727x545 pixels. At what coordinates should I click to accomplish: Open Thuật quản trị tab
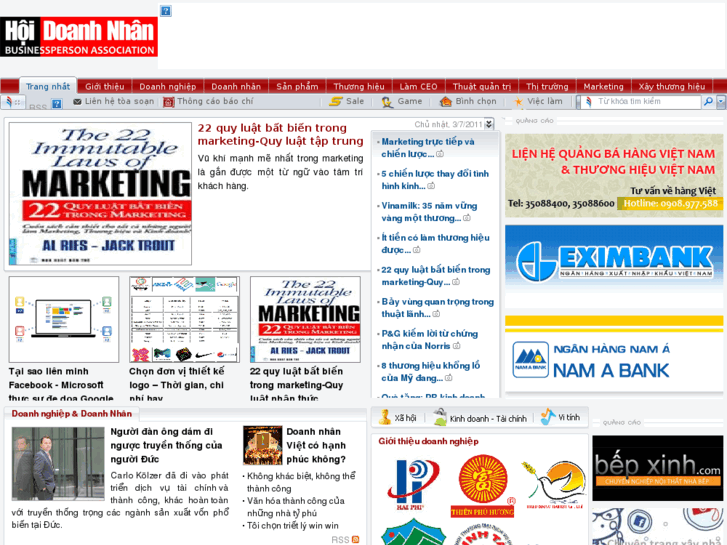(482, 86)
